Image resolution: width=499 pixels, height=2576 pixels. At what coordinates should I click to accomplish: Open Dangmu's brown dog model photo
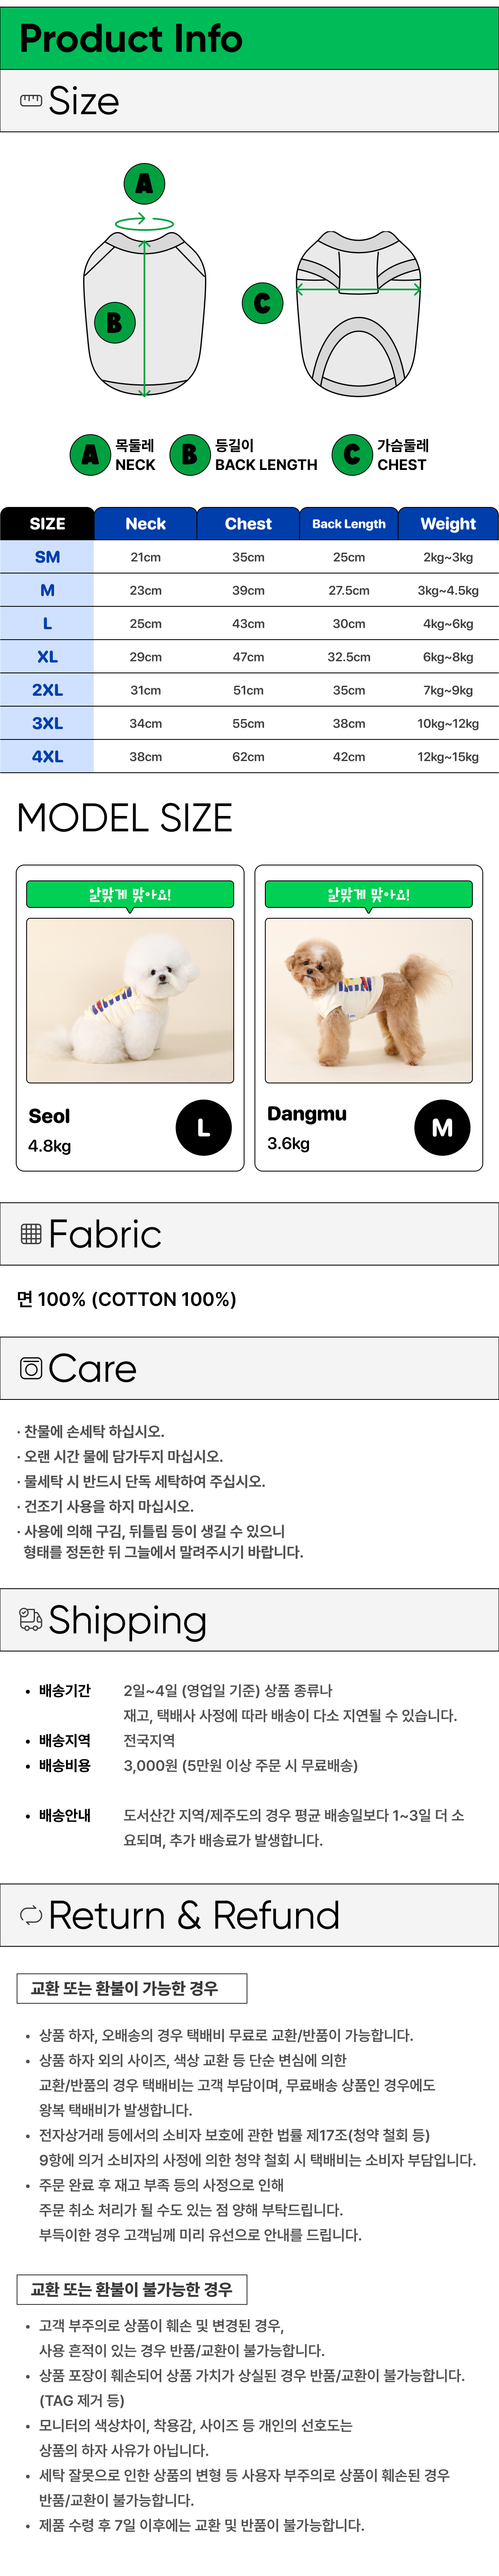tap(369, 1000)
